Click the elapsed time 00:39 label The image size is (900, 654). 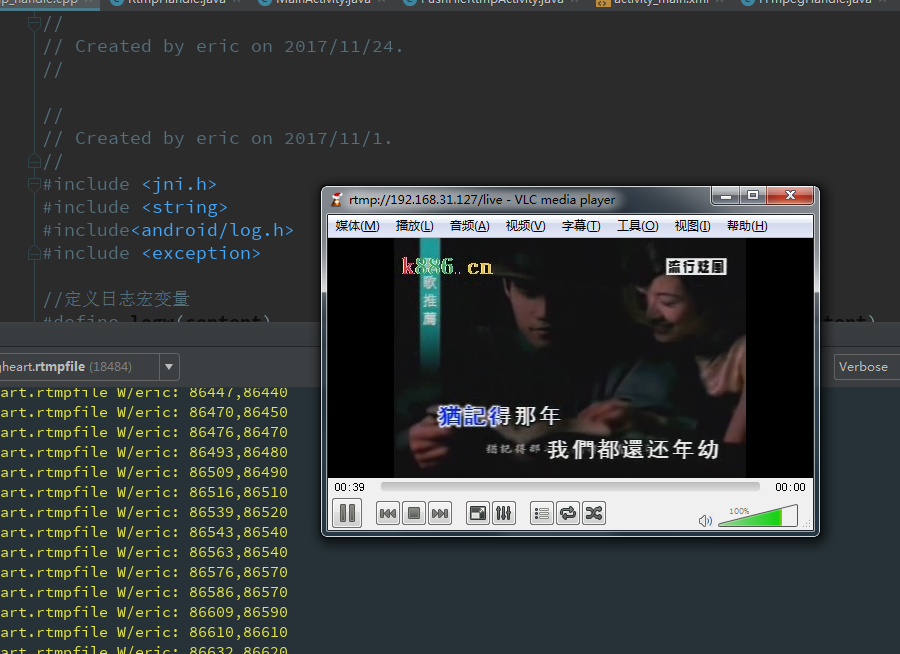pyautogui.click(x=350, y=487)
